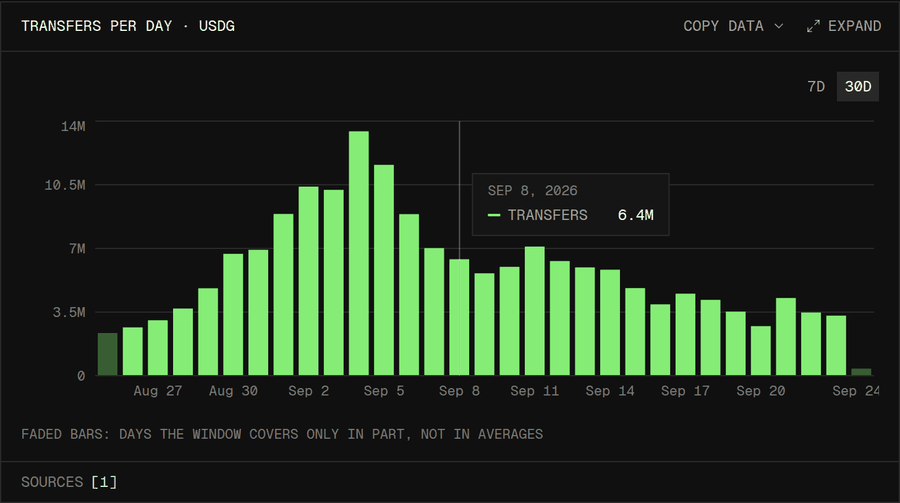900x503 pixels.
Task: Click the faded last bar for Sep 24
Action: click(861, 372)
